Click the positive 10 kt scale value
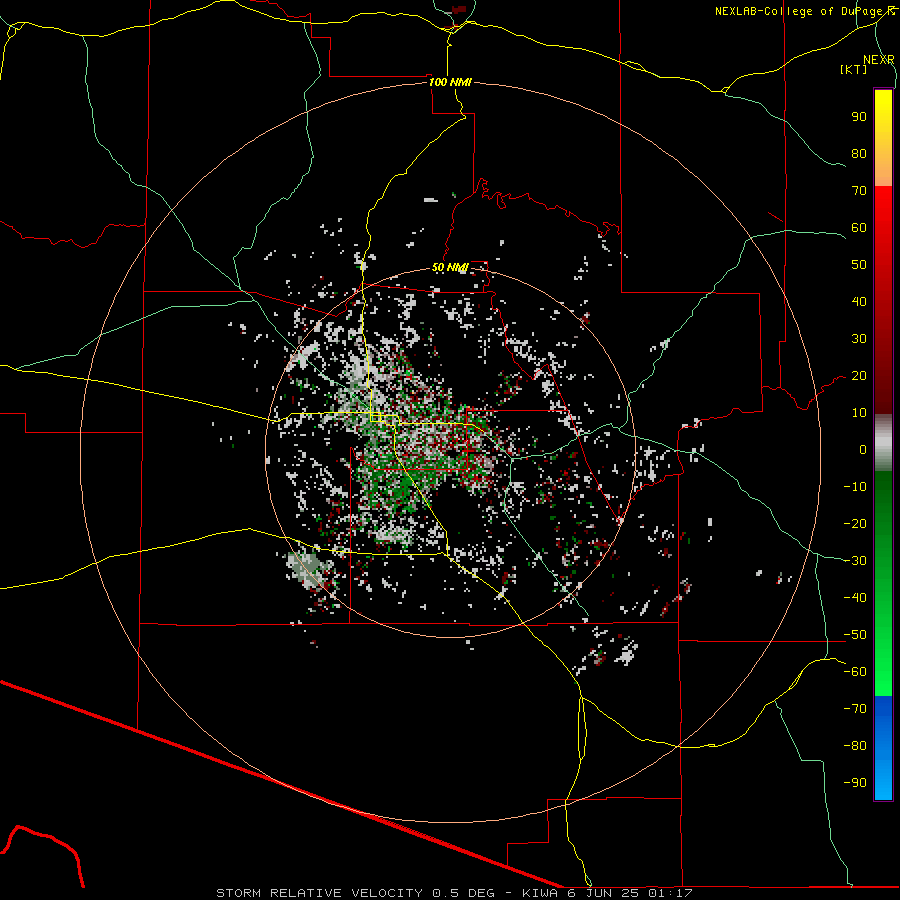 (859, 413)
